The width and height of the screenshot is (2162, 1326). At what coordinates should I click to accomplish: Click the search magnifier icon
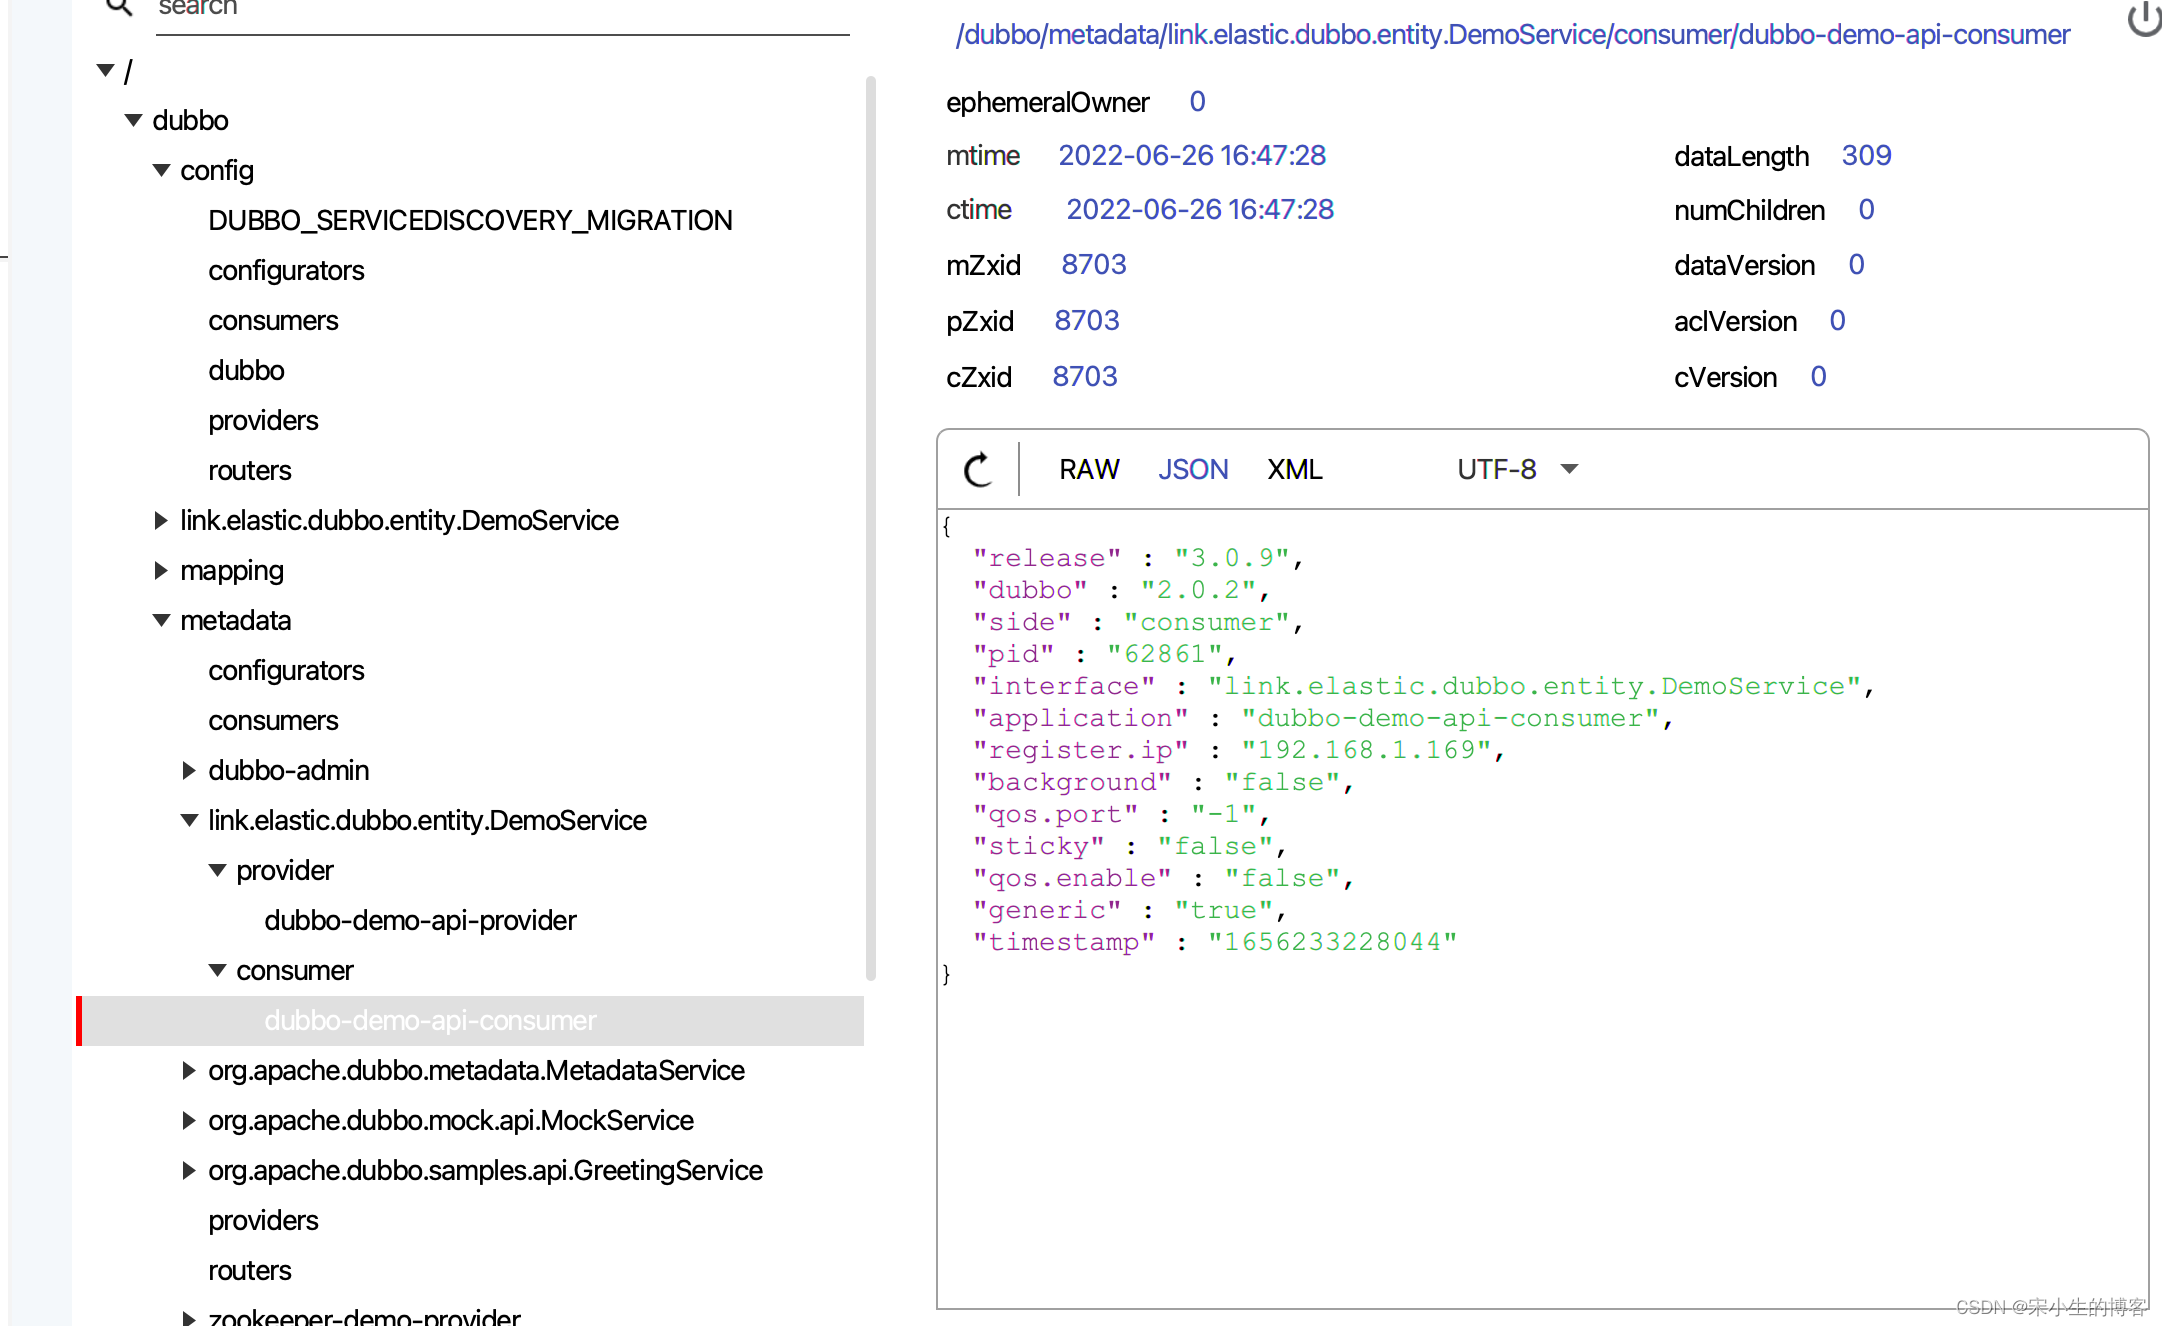(119, 8)
